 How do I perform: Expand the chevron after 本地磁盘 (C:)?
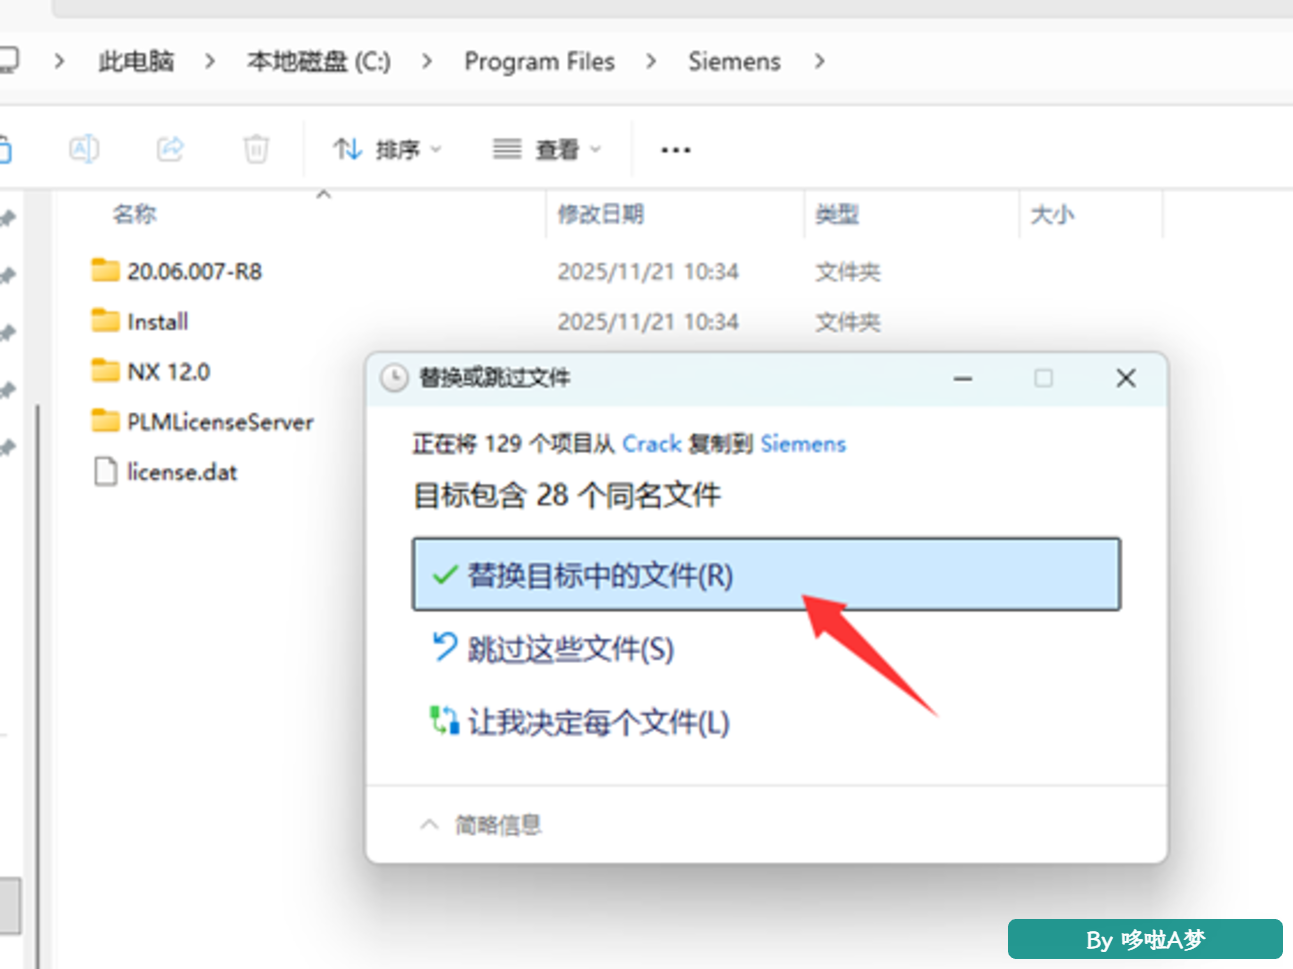pos(427,61)
